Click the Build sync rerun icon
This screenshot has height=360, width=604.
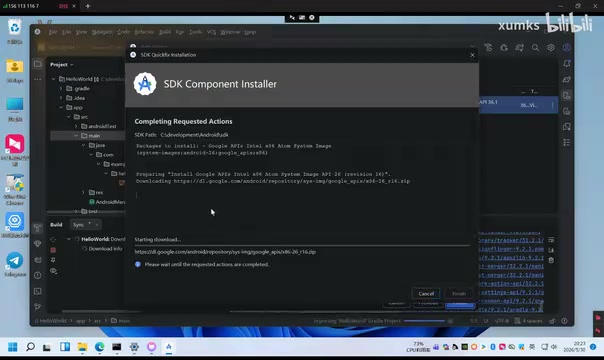point(53,239)
